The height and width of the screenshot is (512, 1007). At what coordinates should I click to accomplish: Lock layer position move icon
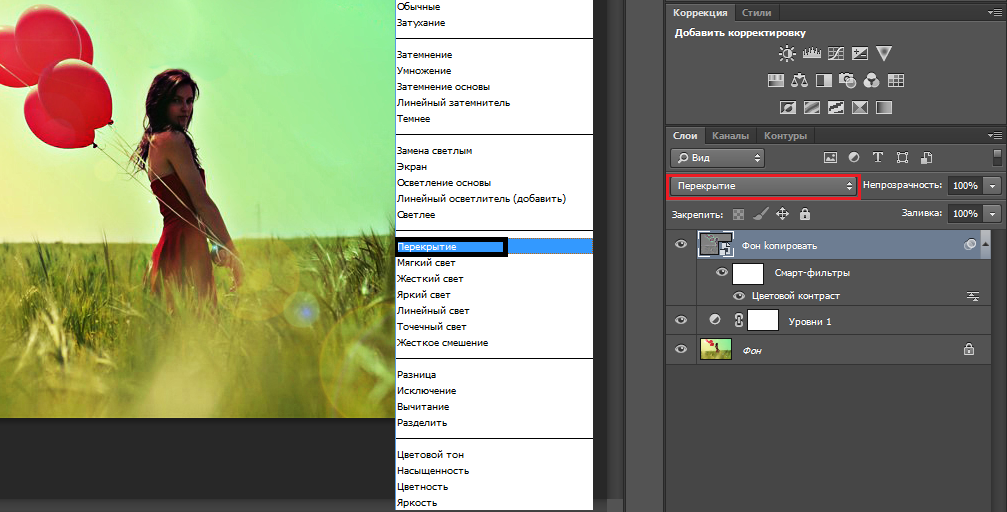click(782, 213)
